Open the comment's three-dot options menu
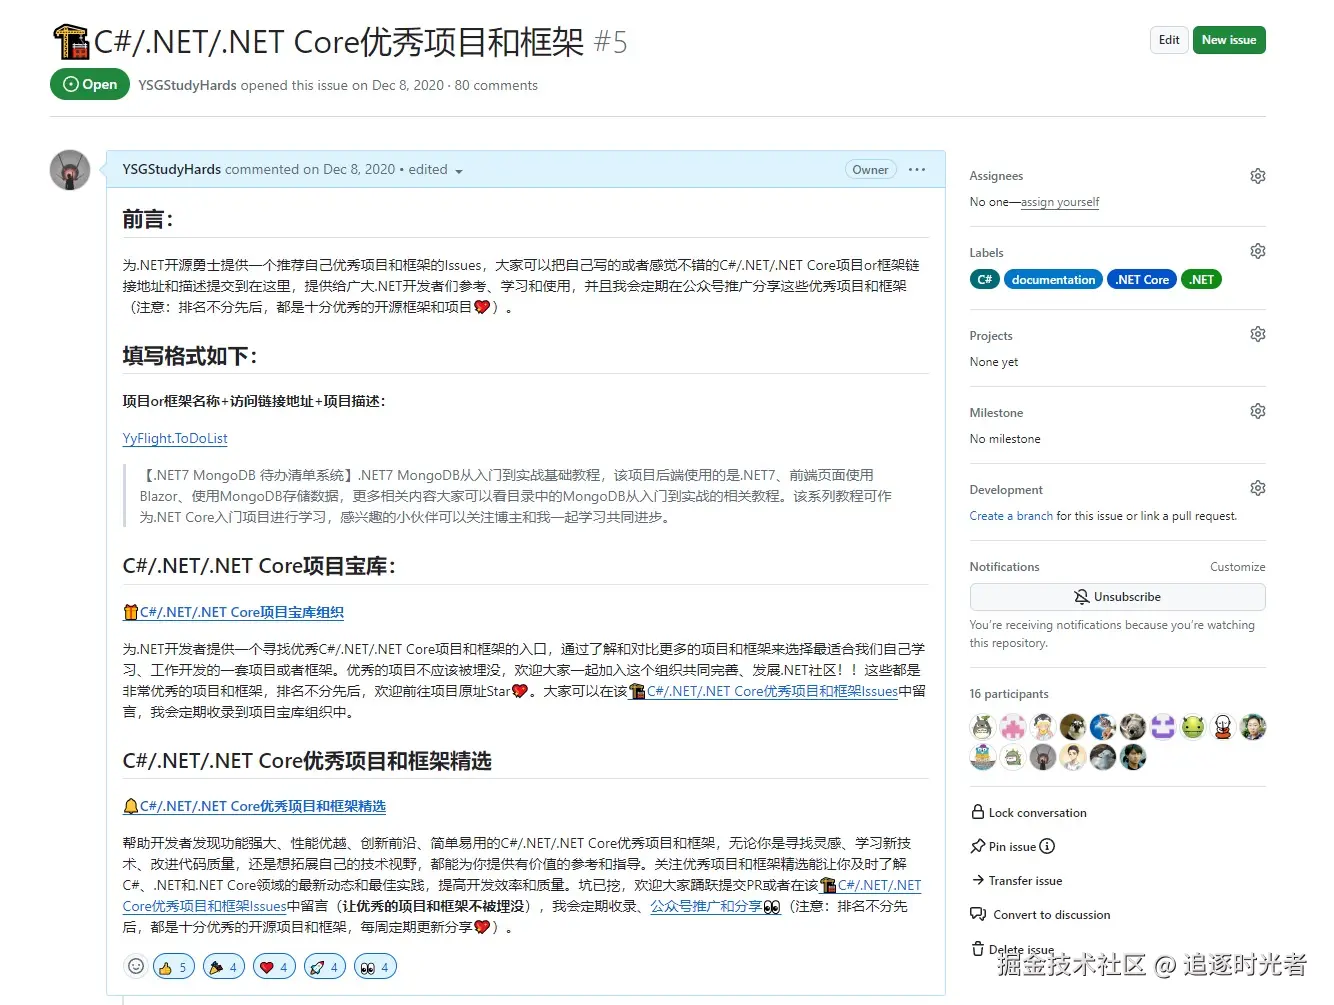 pos(916,170)
